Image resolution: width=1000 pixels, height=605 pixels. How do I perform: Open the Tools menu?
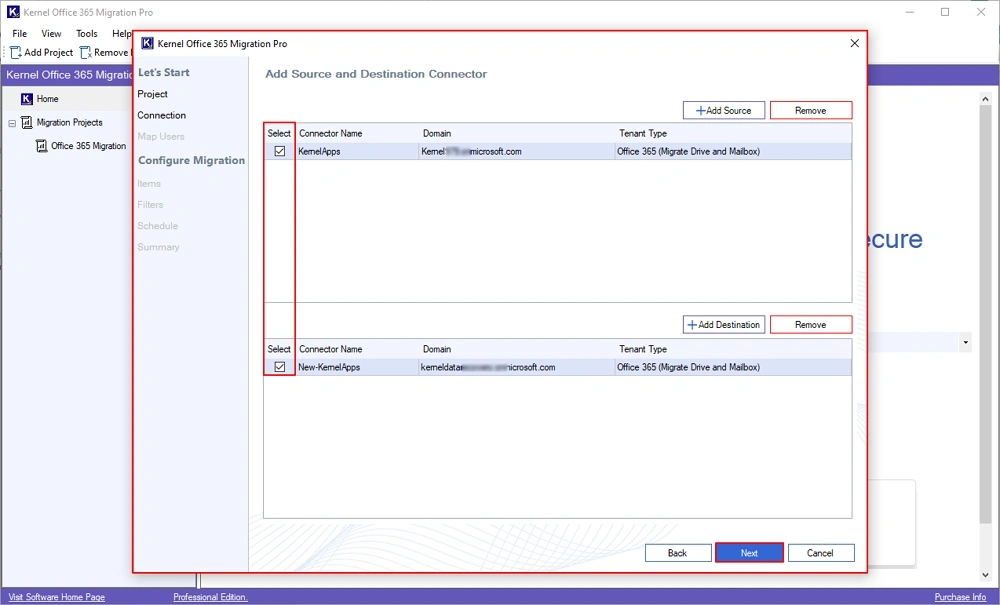(87, 34)
